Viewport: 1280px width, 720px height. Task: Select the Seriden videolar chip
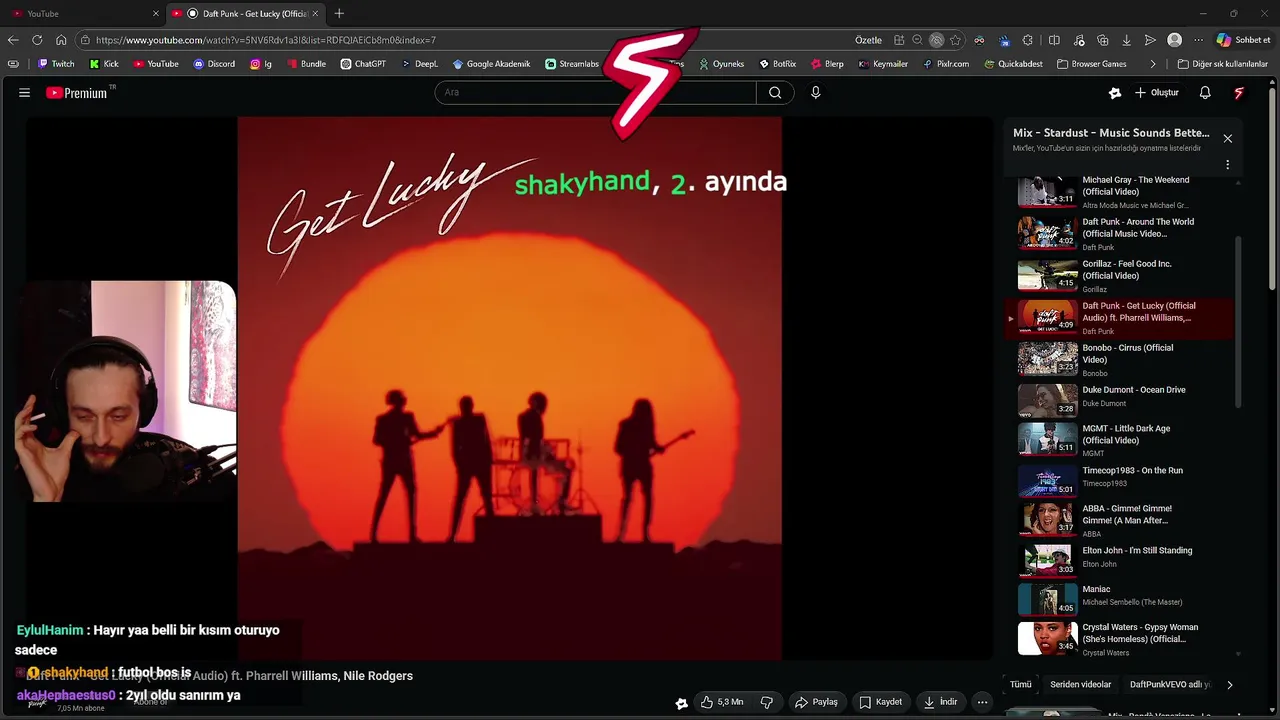1080,685
